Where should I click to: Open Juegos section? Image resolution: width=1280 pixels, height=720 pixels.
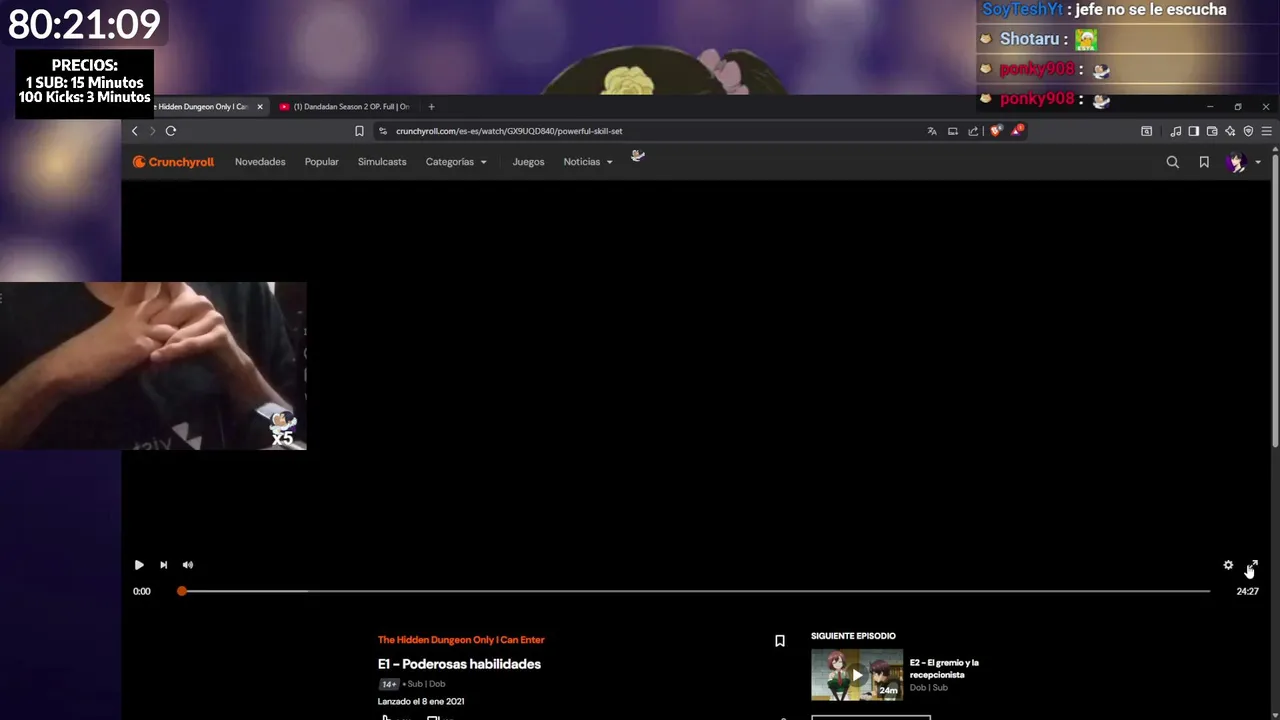pos(528,162)
